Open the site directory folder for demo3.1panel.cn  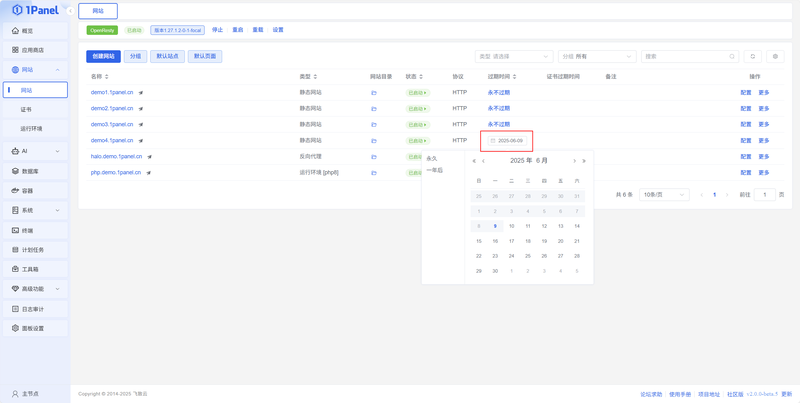pyautogui.click(x=373, y=124)
